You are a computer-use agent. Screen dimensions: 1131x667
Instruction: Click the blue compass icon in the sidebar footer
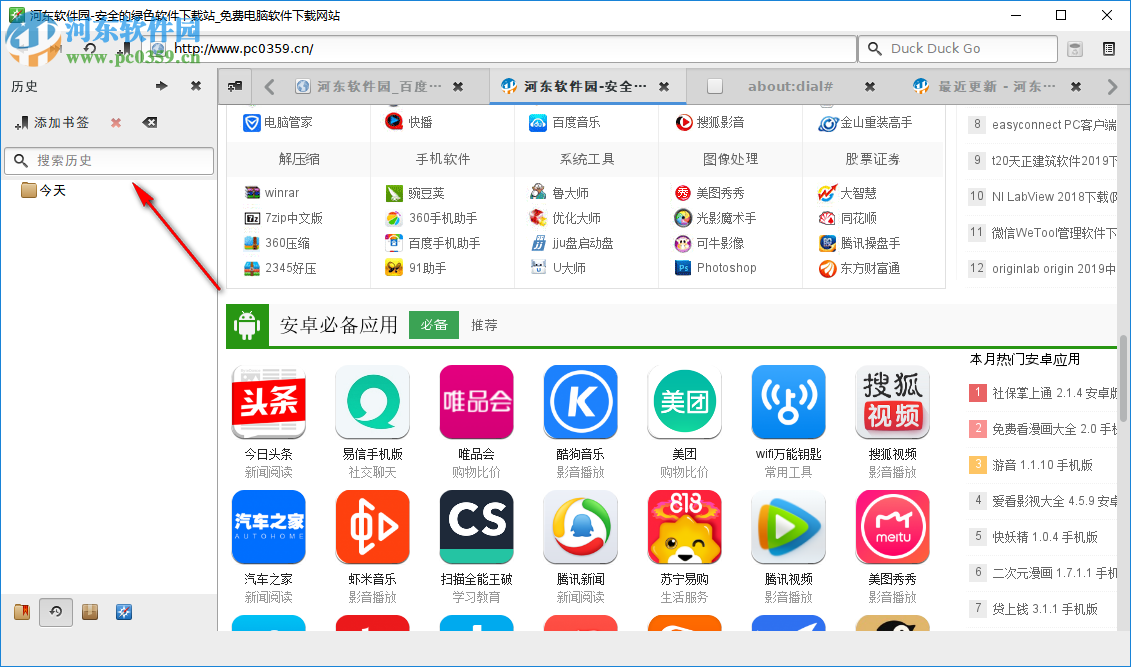point(123,611)
